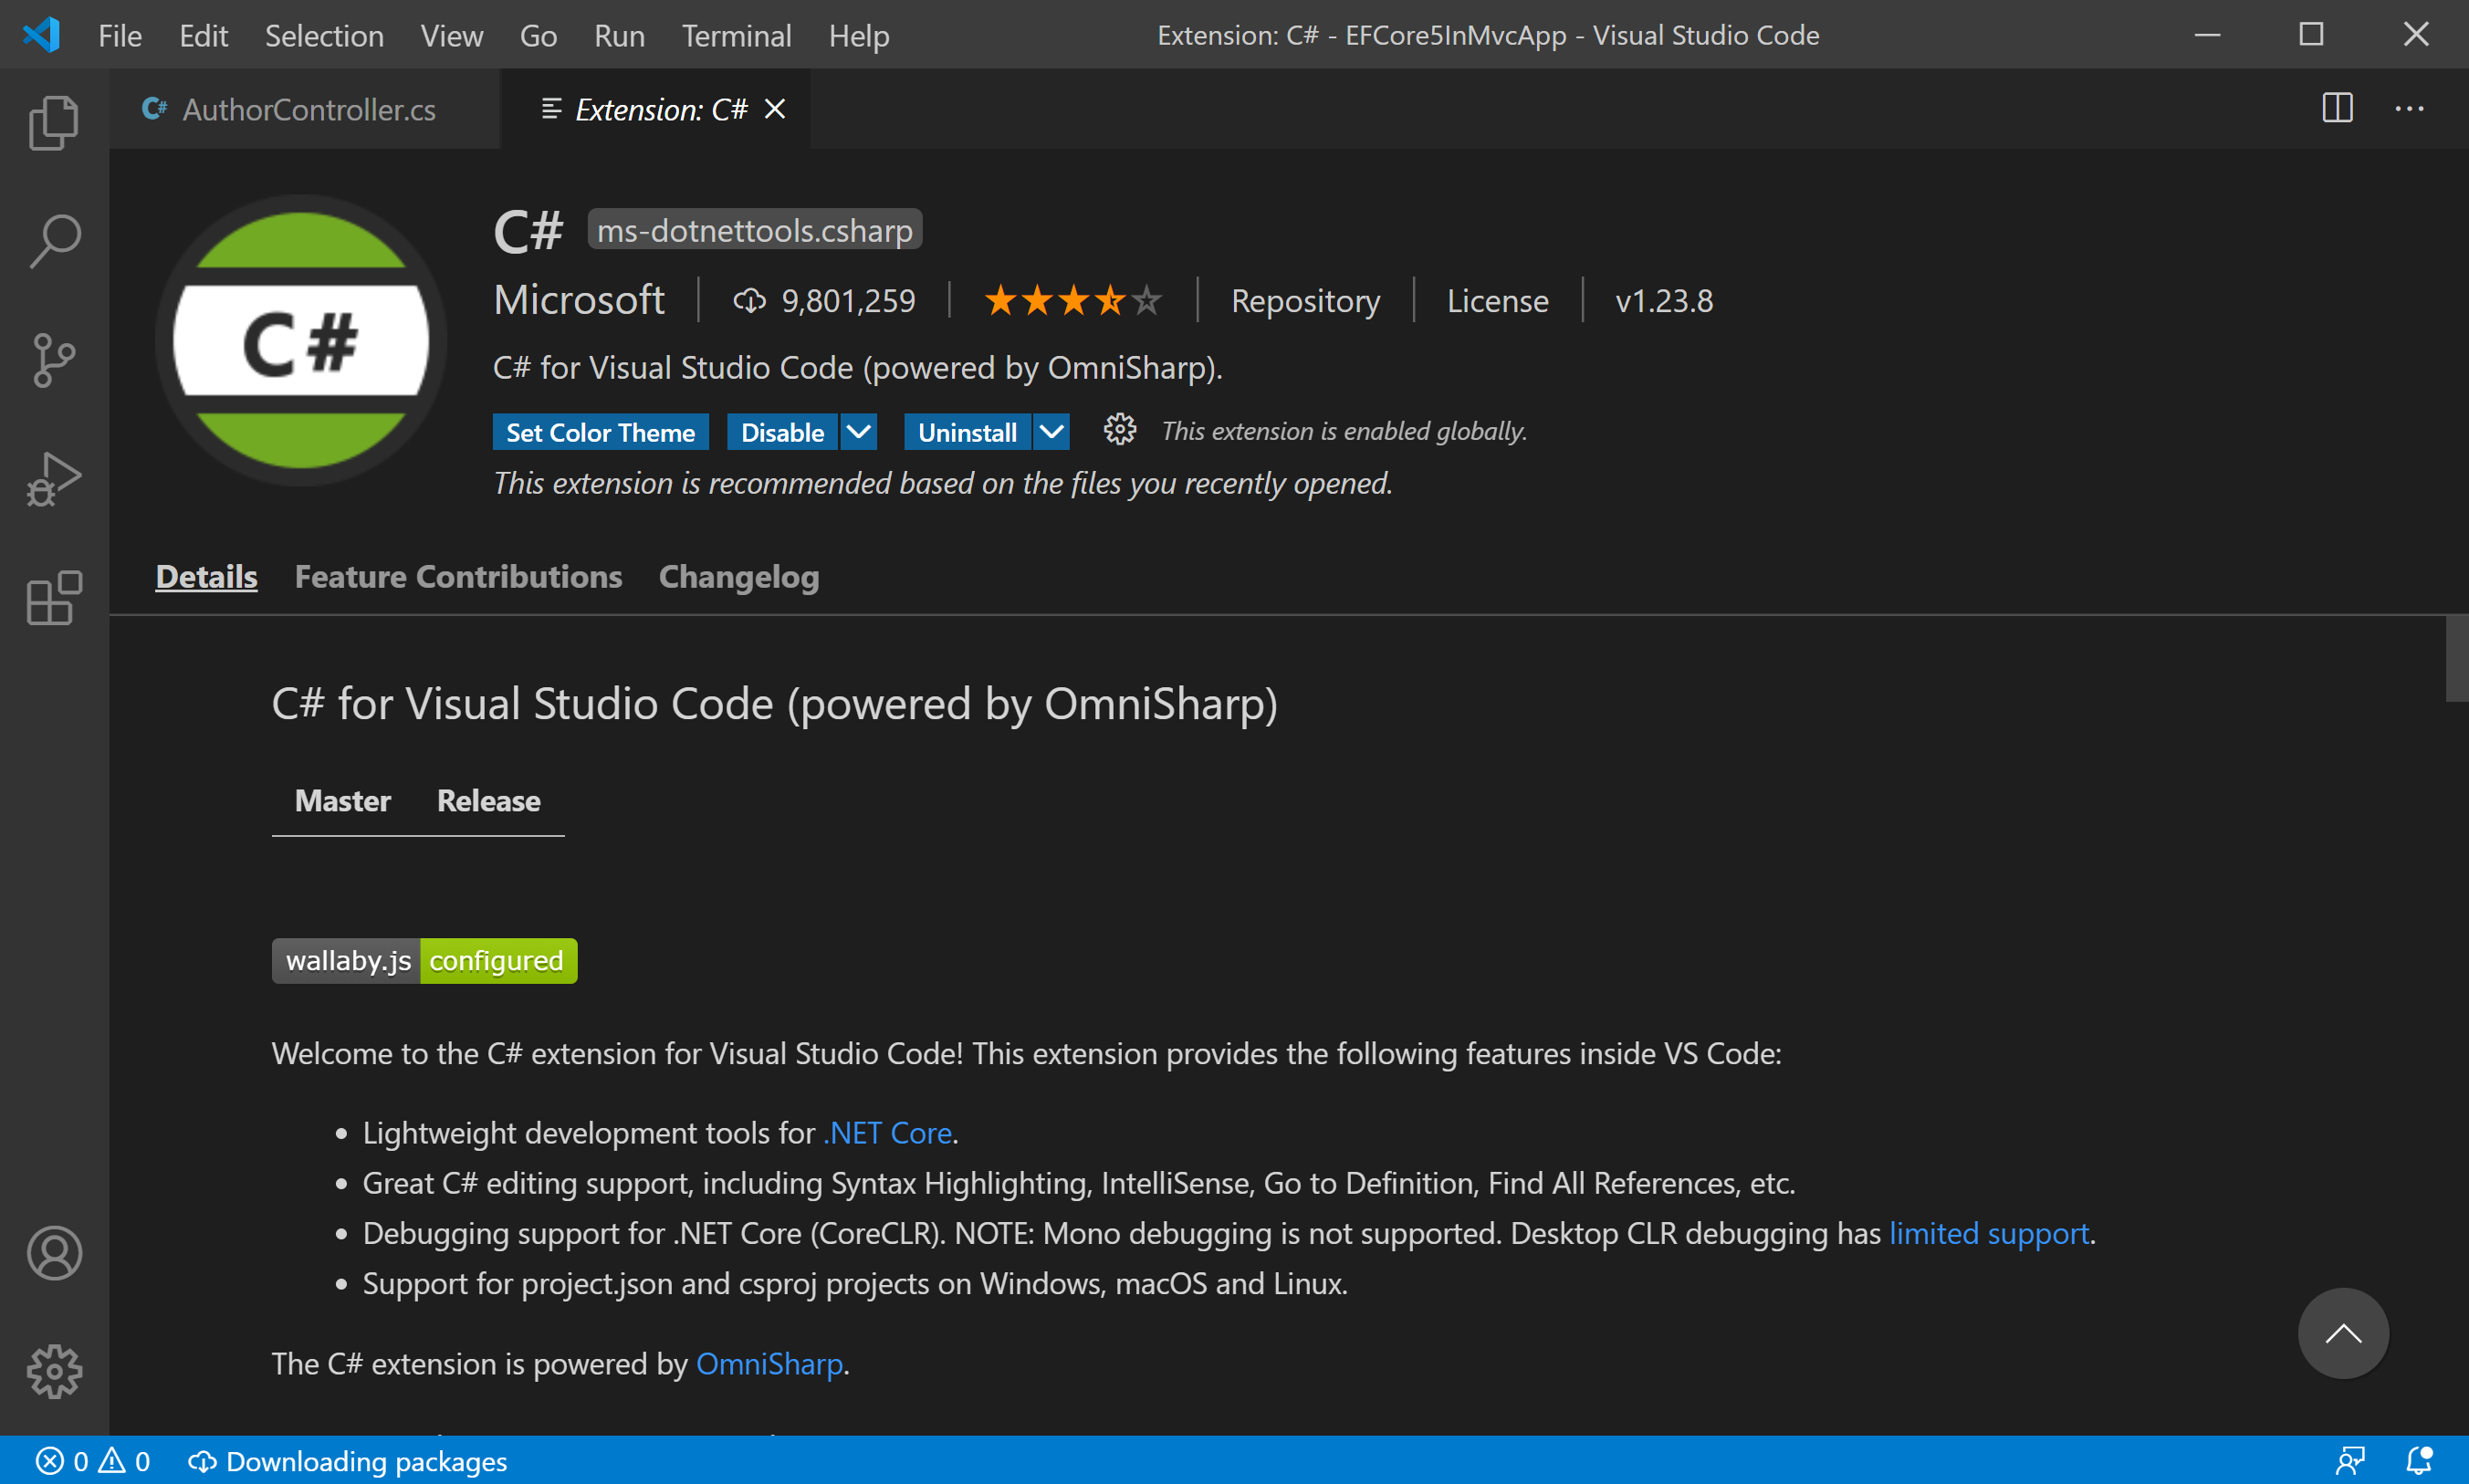
Task: Open the Terminal menu
Action: tap(736, 36)
